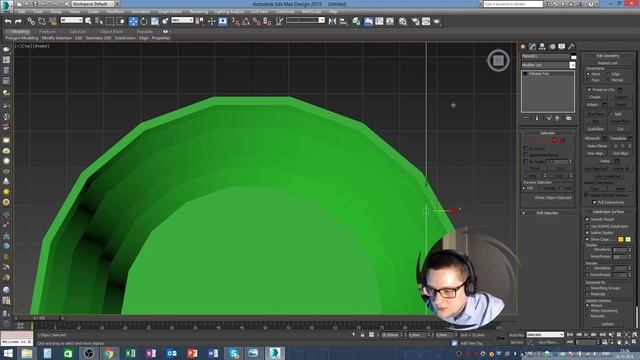Open the Create command panel tab
Viewport: 640px width, 360px height.
tap(523, 47)
